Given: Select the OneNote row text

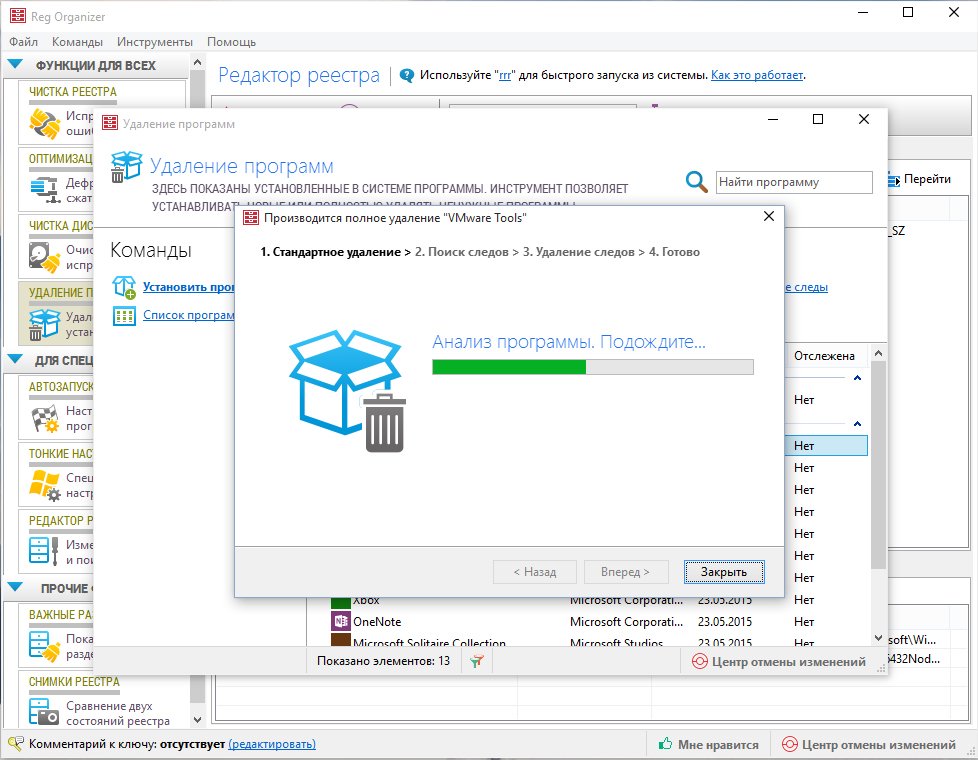Looking at the screenshot, I should click(x=377, y=621).
